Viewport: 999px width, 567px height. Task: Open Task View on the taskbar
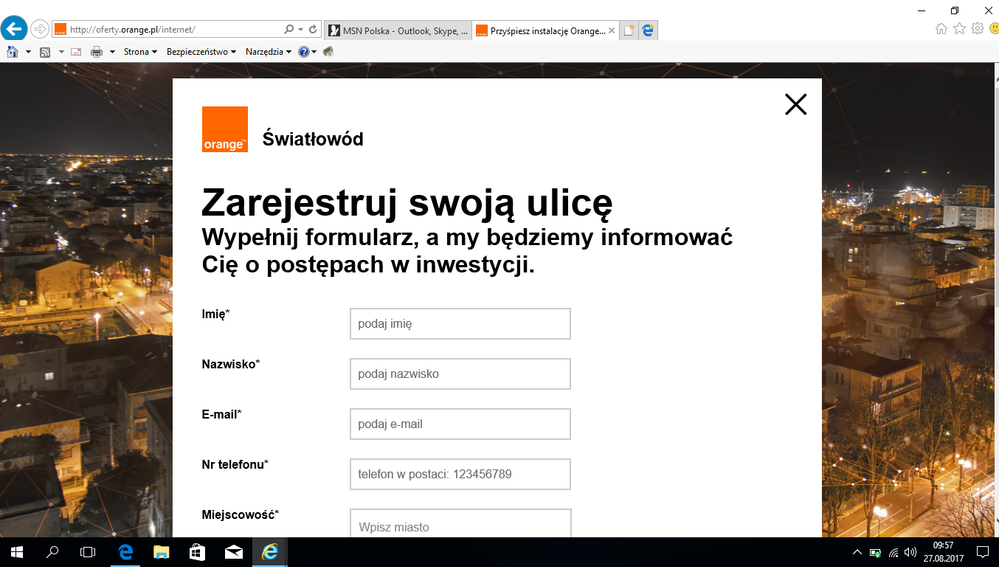(87, 552)
